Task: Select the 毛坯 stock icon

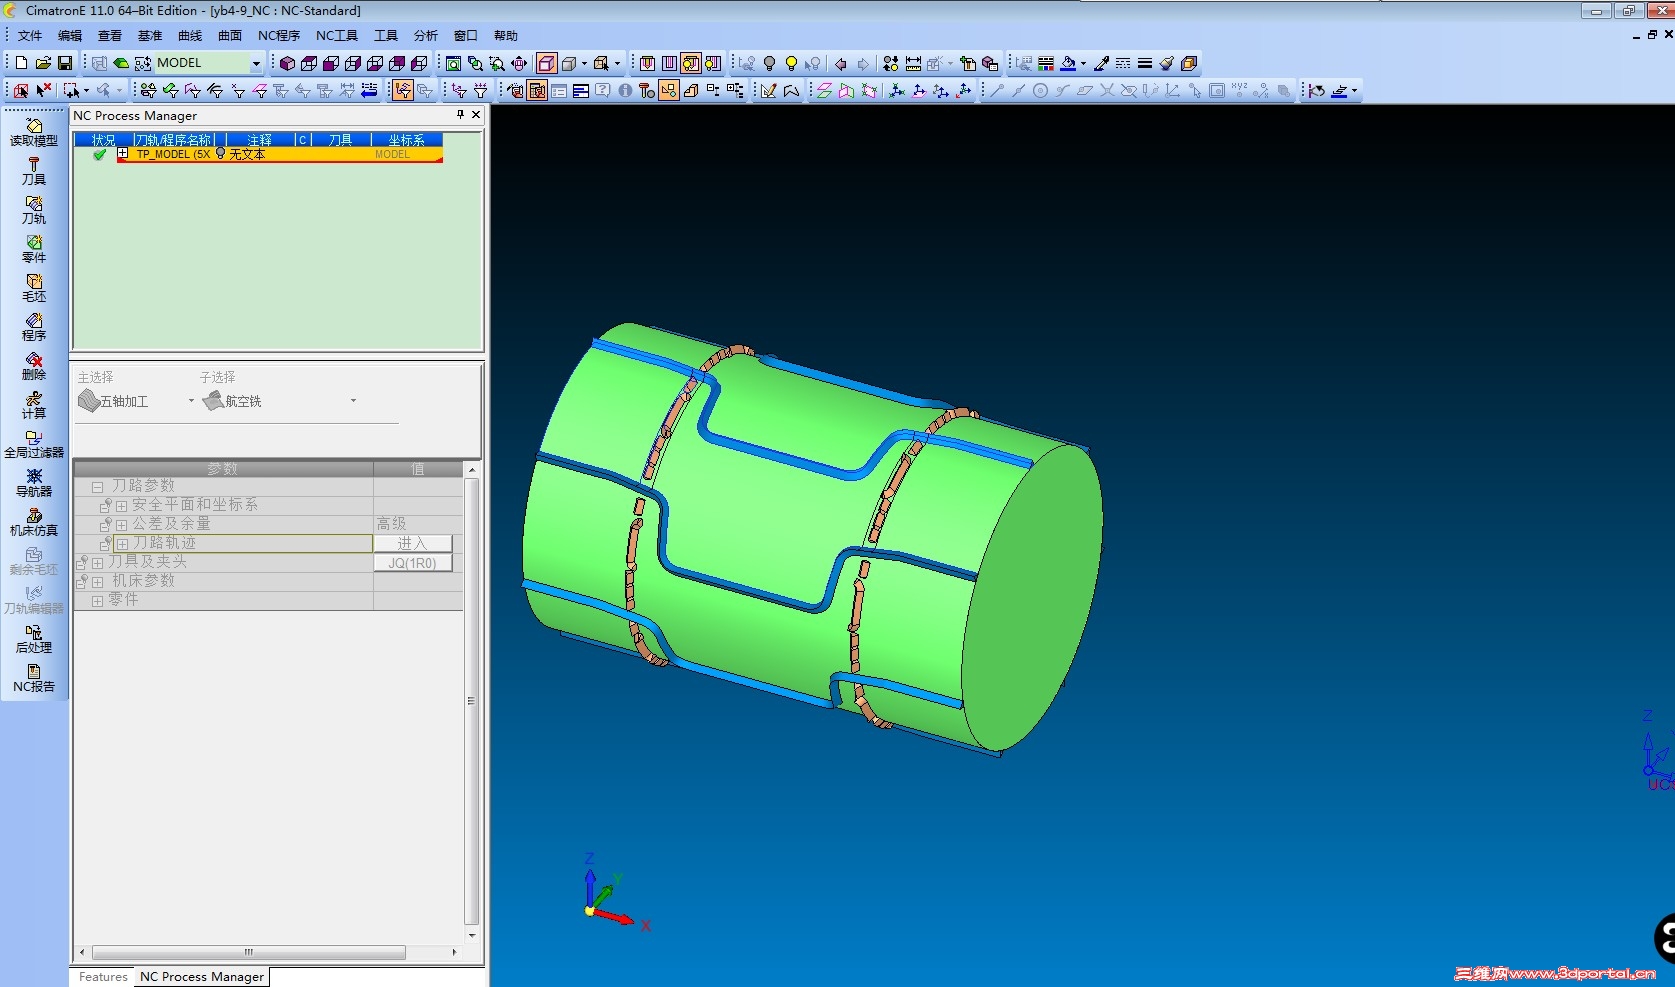Action: (x=34, y=289)
